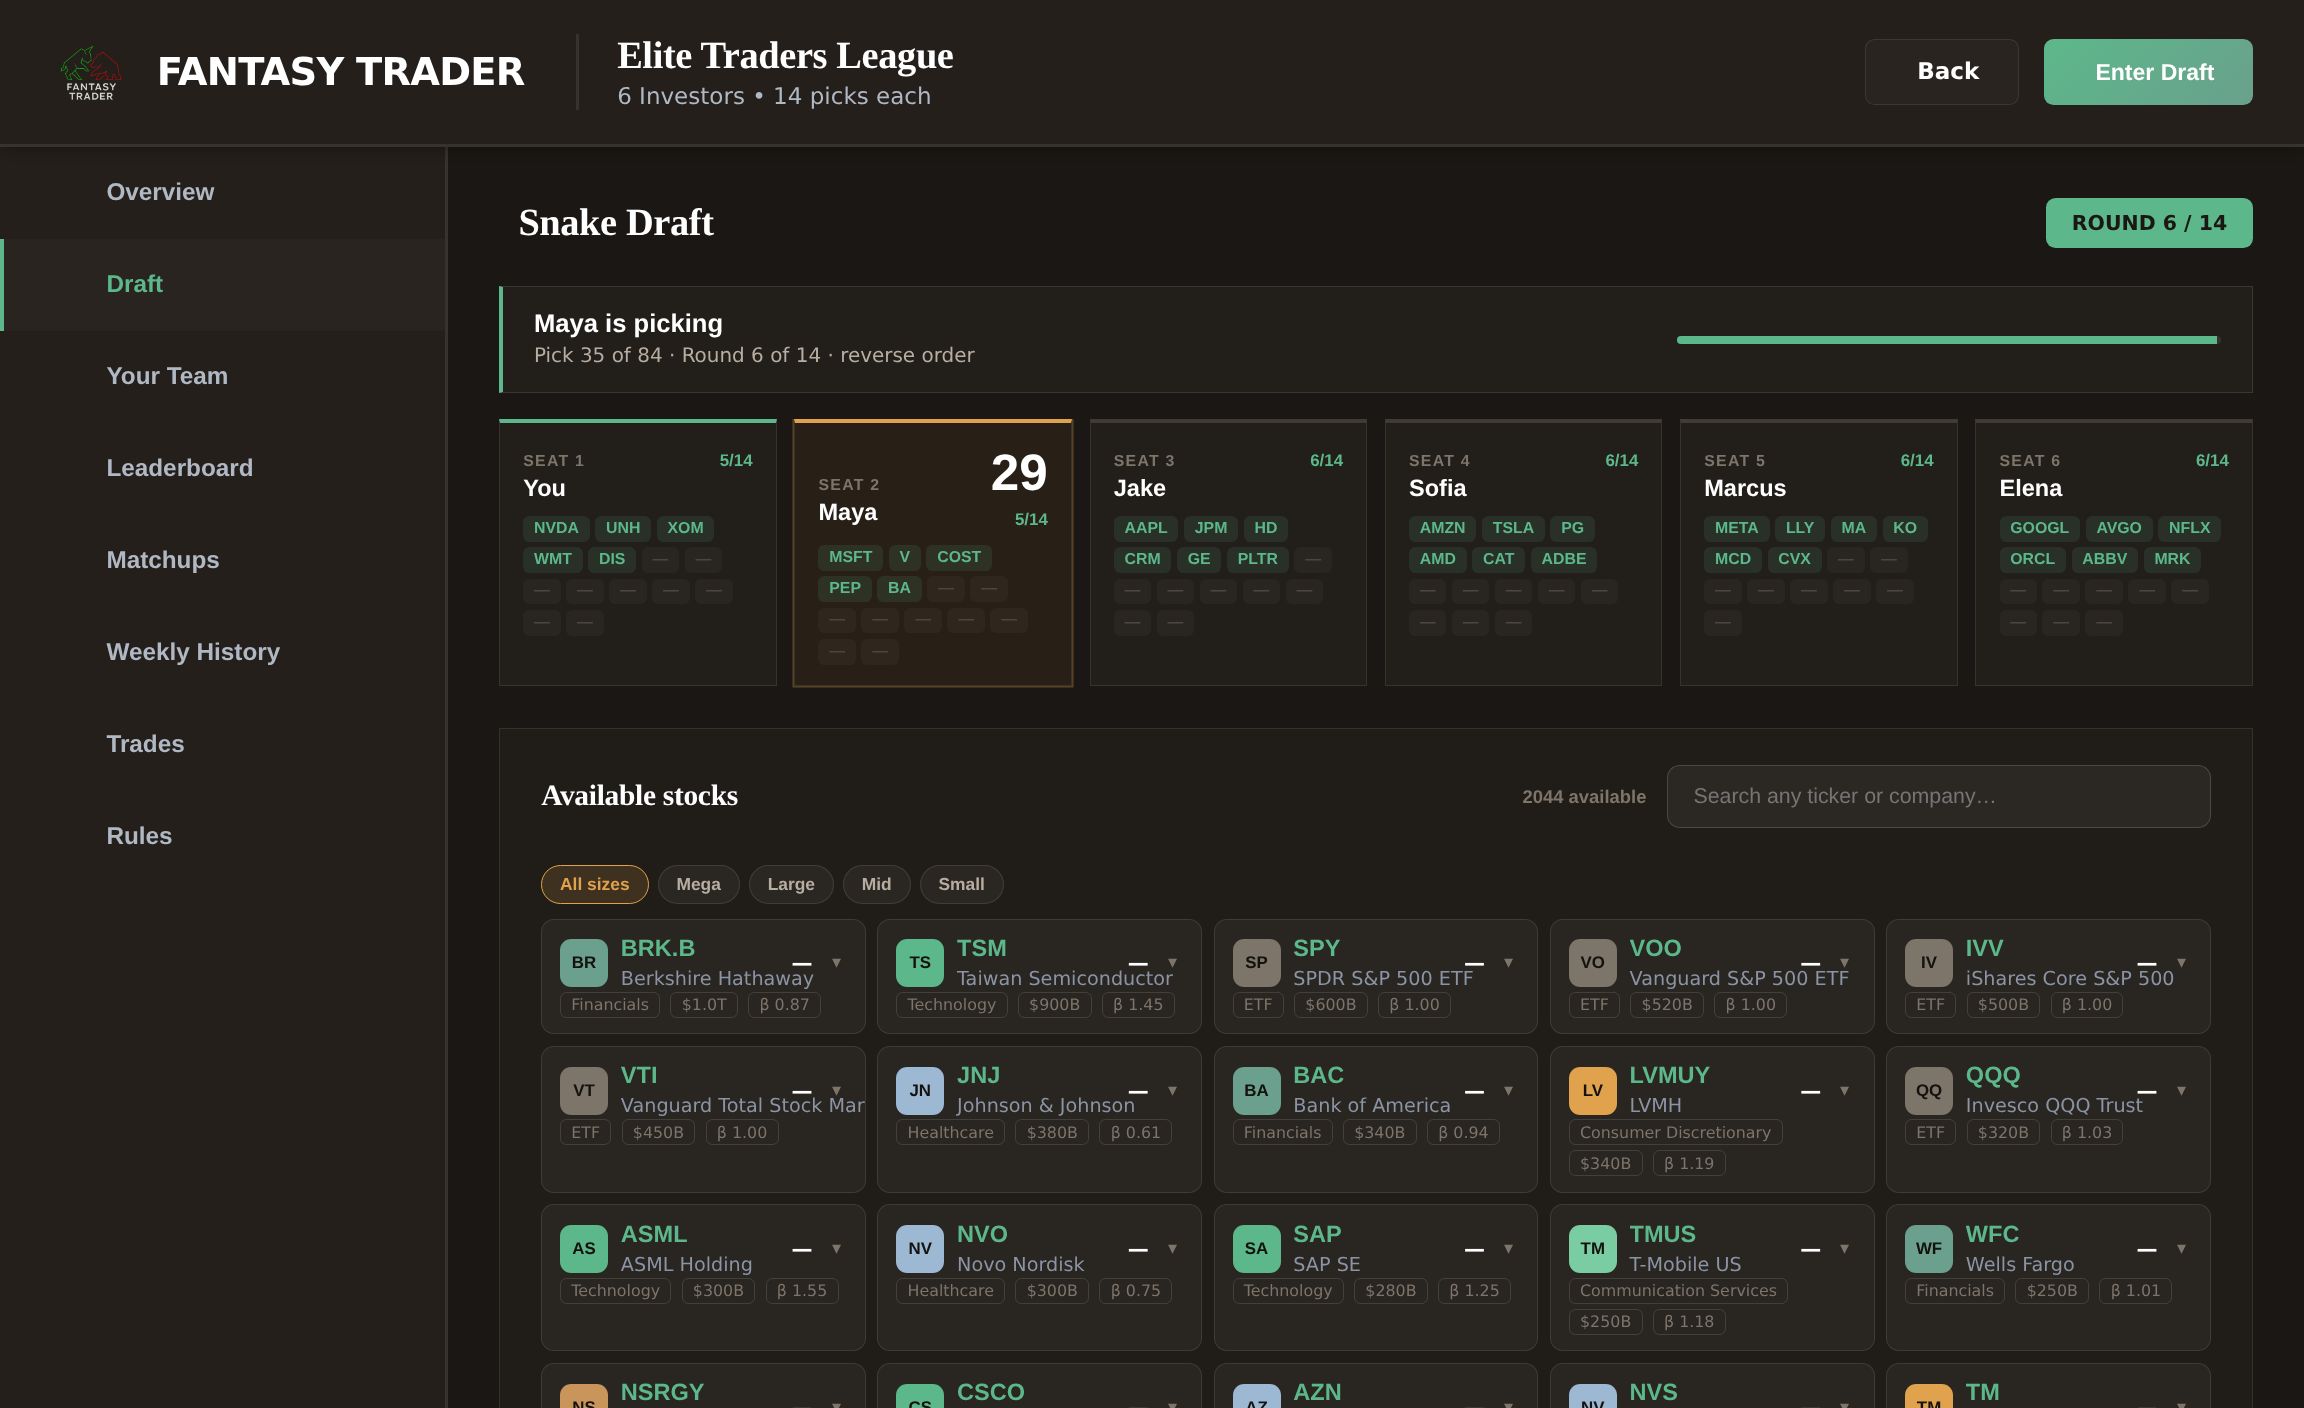Click the META pick in Marcus's seat
Viewport: 2304px width, 1408px height.
click(1736, 528)
